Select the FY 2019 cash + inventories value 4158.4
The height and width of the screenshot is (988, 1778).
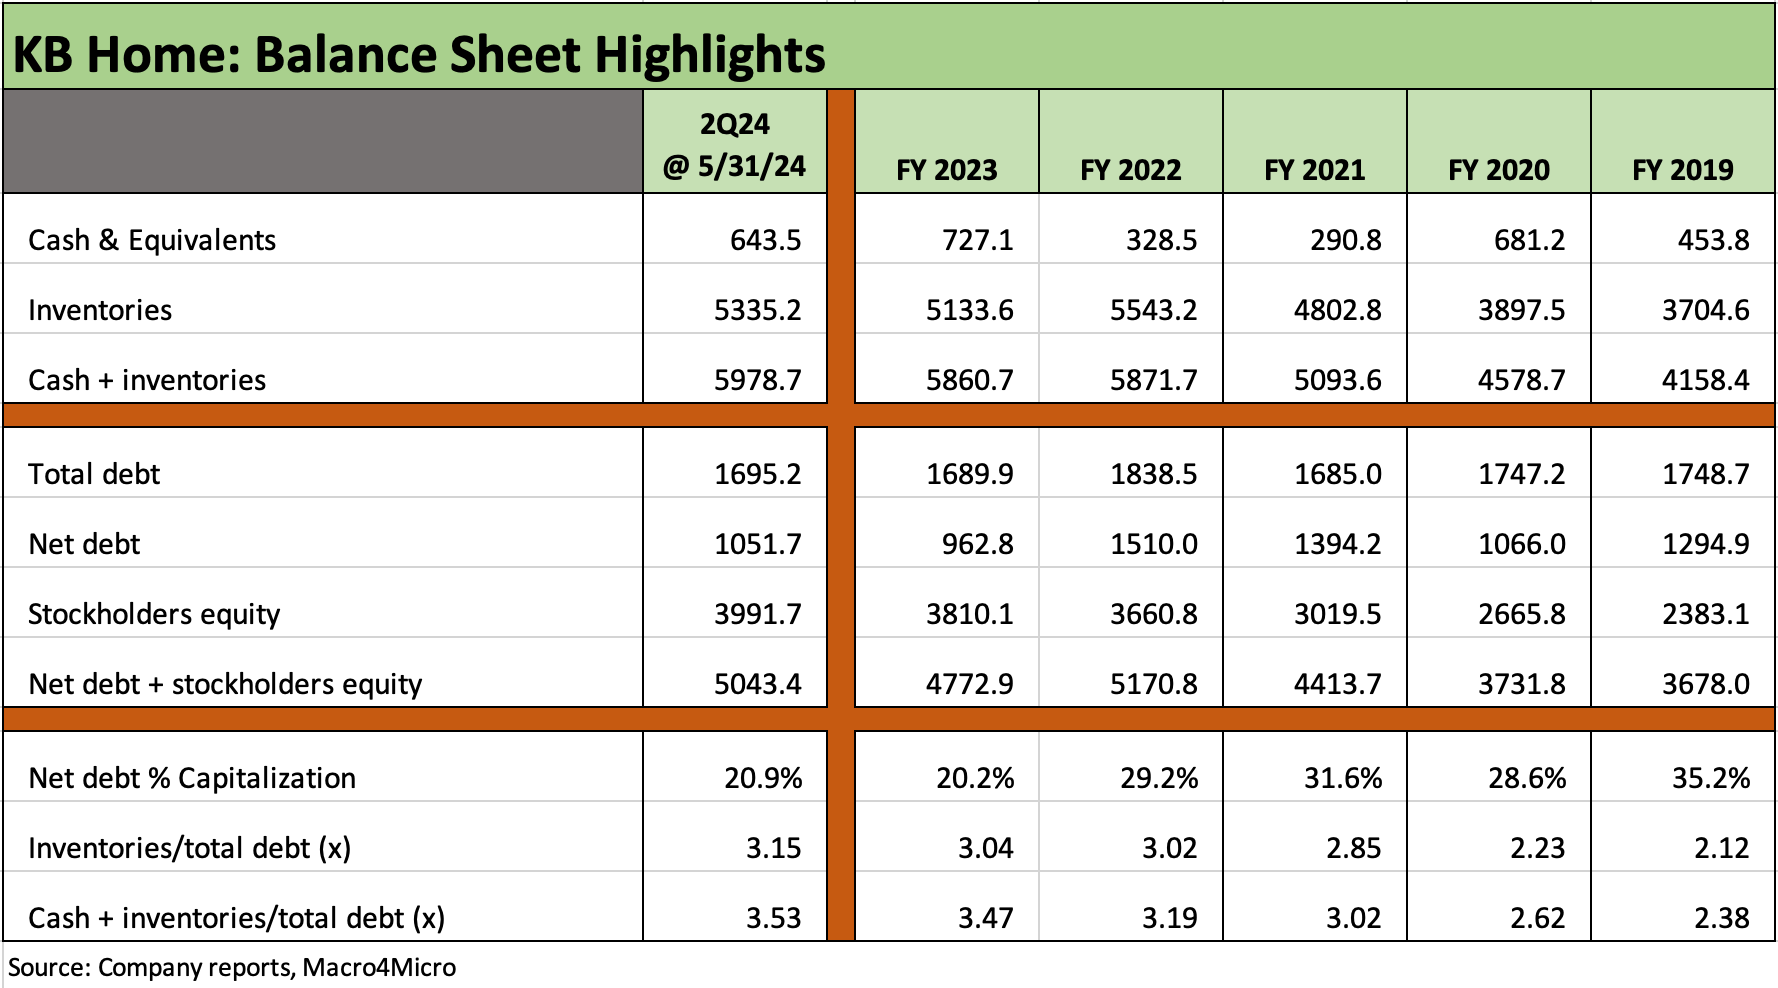click(x=1705, y=380)
